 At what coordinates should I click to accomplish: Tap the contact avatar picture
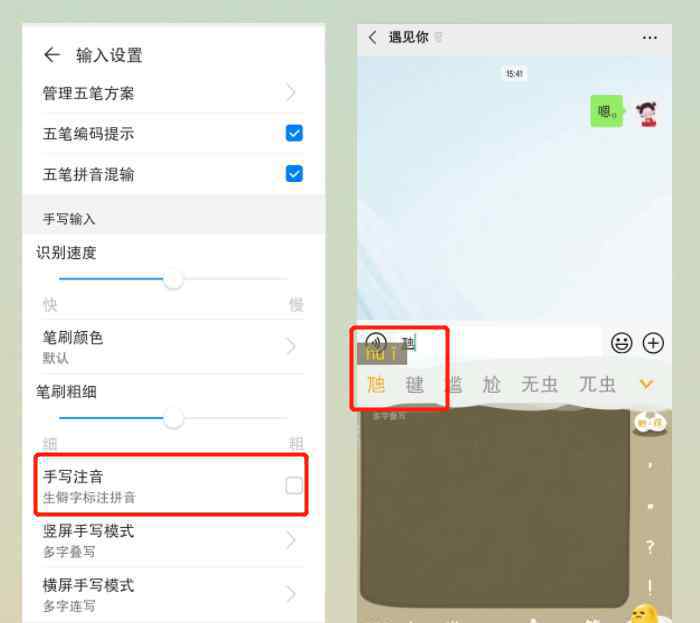pyautogui.click(x=646, y=113)
